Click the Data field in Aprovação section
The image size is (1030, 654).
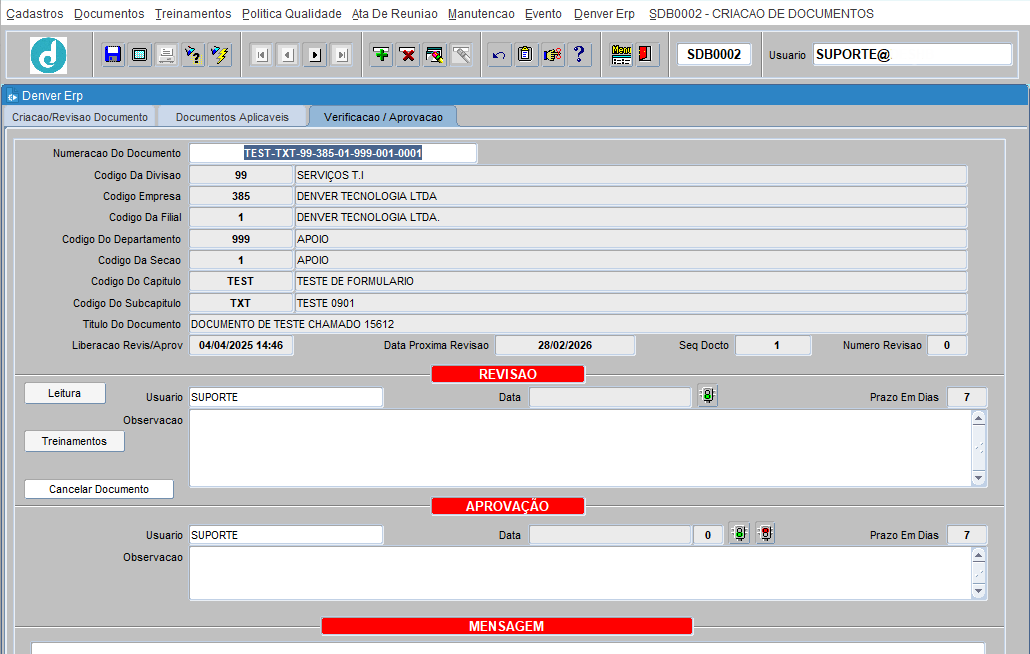610,535
